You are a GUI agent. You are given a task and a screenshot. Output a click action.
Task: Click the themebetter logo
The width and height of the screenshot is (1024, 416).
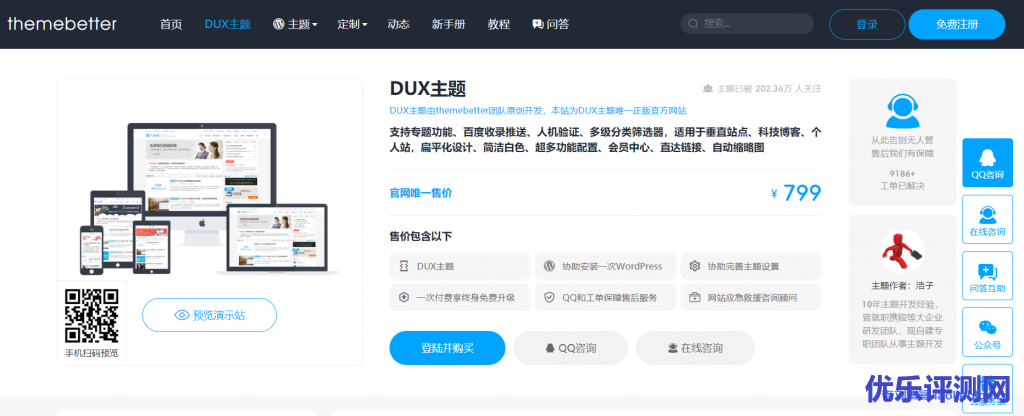click(62, 24)
